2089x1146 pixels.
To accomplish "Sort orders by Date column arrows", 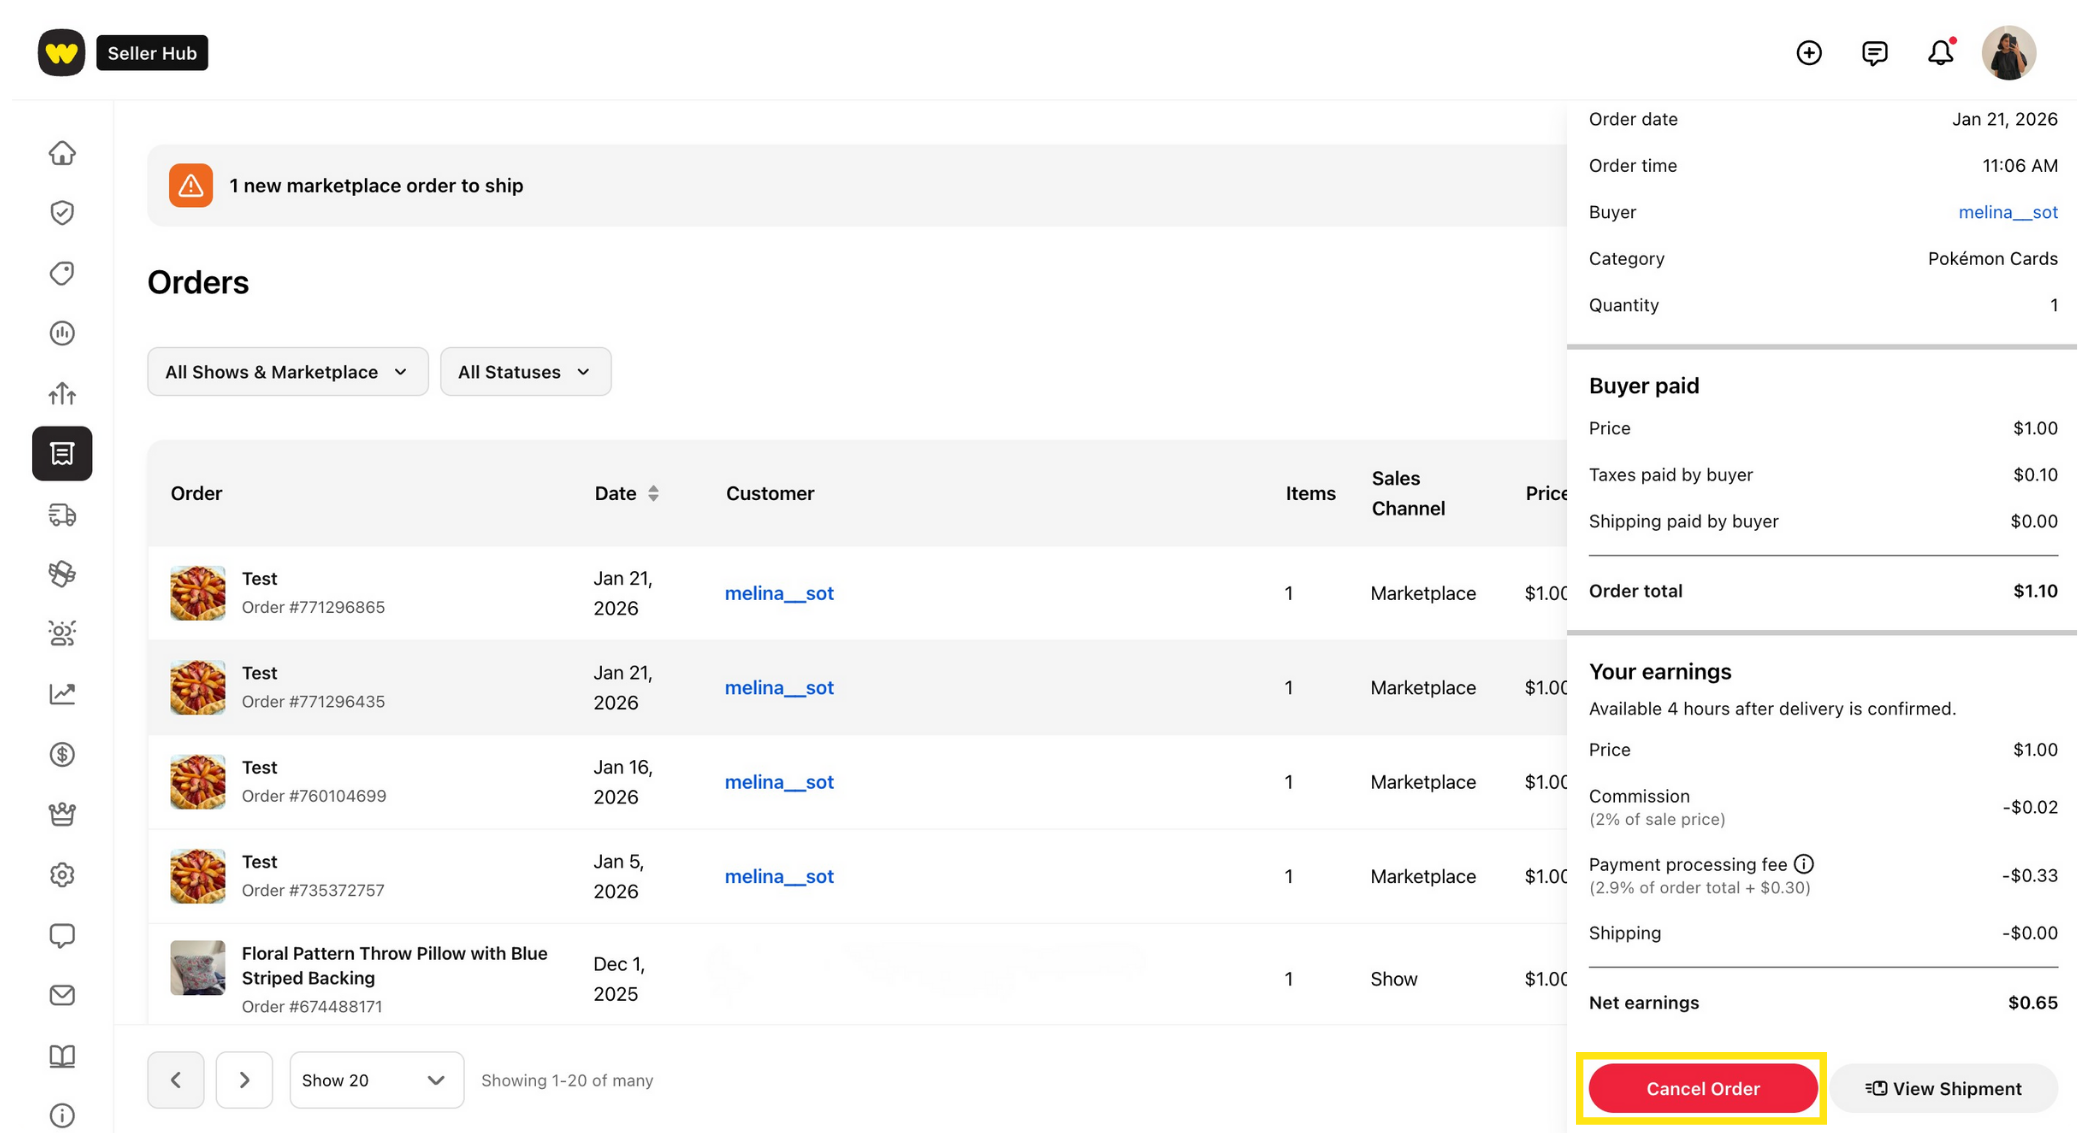I will [653, 493].
